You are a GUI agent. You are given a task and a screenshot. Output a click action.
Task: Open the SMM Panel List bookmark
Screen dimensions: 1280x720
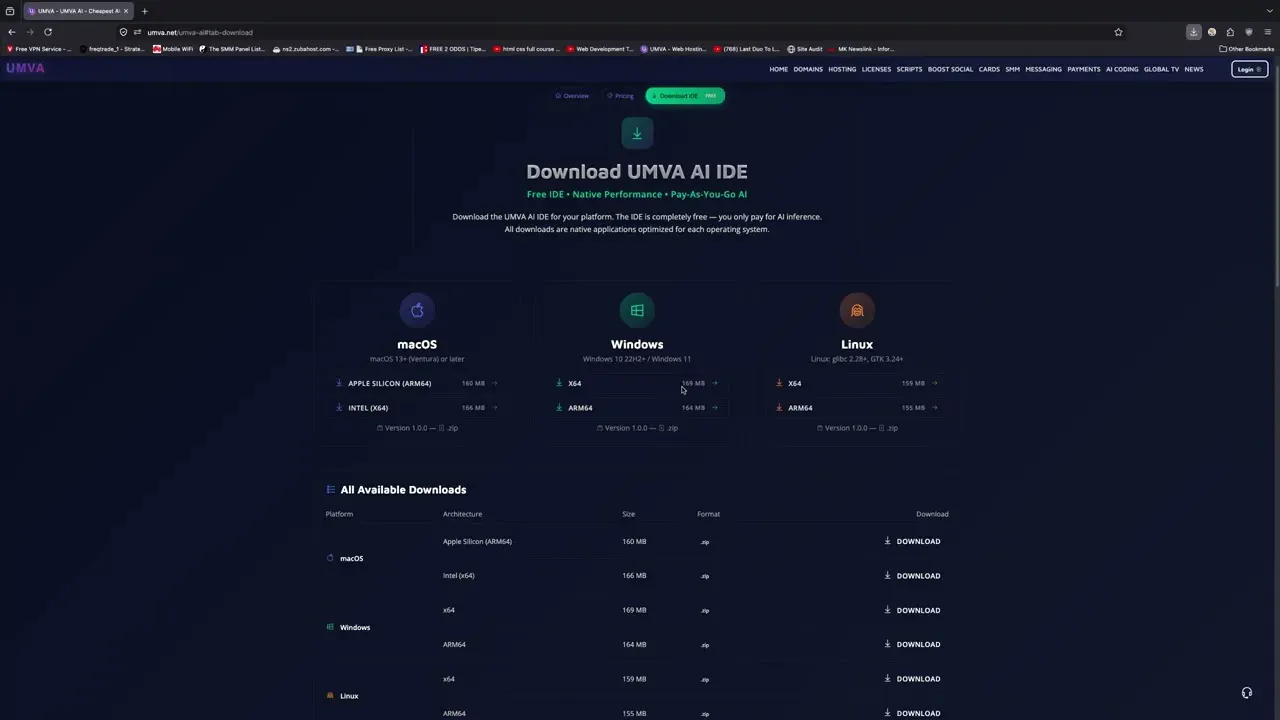[232, 49]
